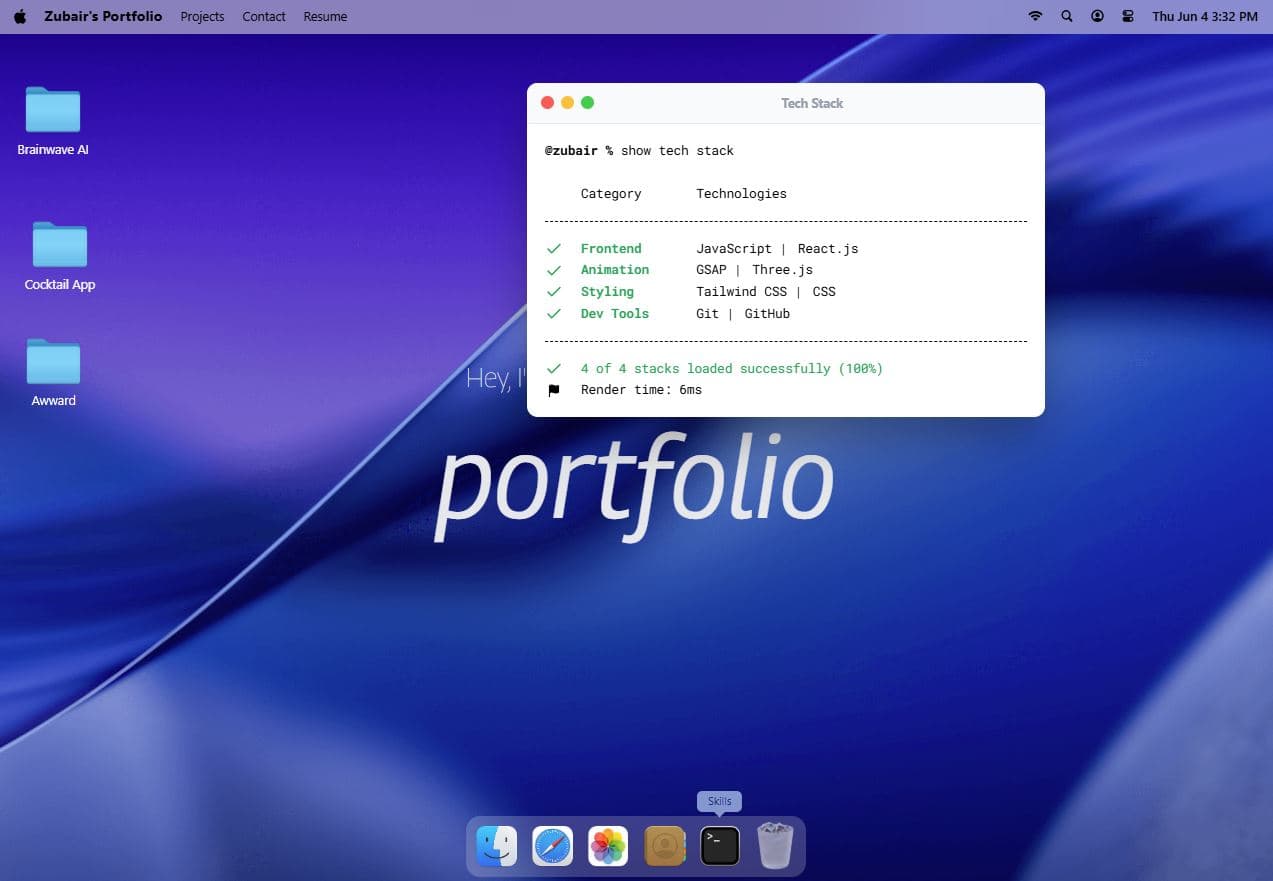This screenshot has width=1273, height=881.
Task: Close the Tech Stack window
Action: (547, 102)
